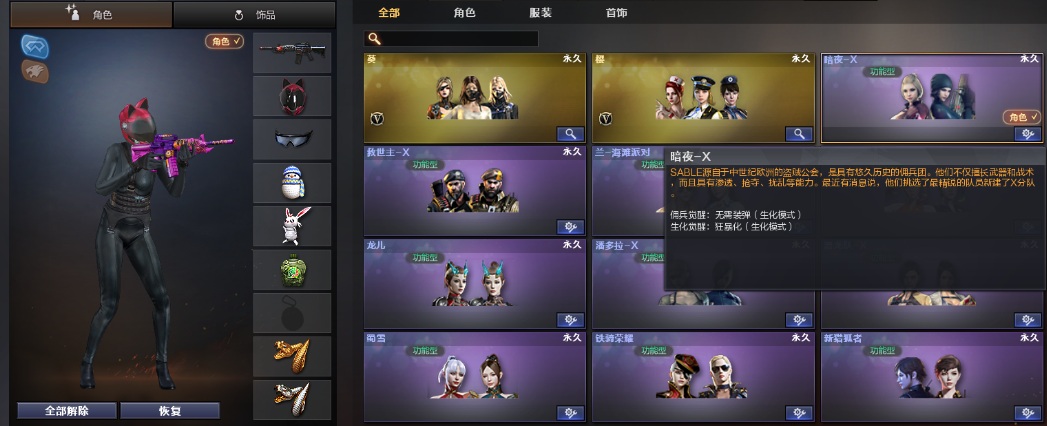The height and width of the screenshot is (426, 1047).
Task: Open the 首饰 filter tab
Action: [616, 13]
